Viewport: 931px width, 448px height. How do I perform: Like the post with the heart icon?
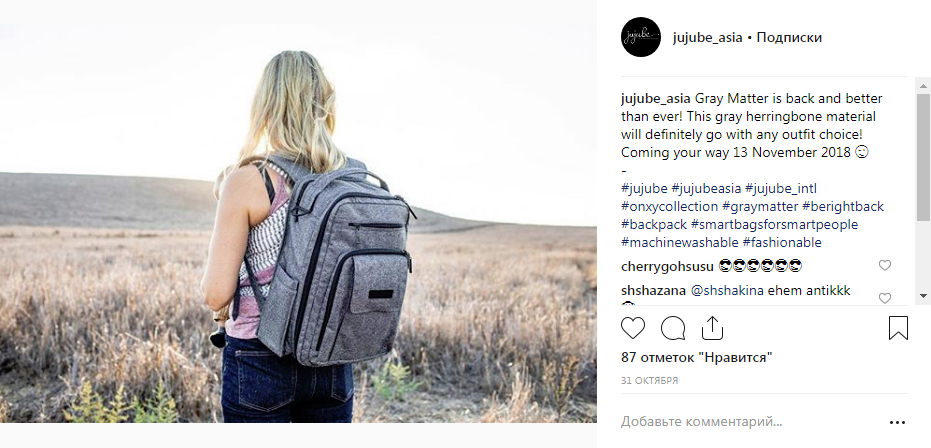pos(633,328)
